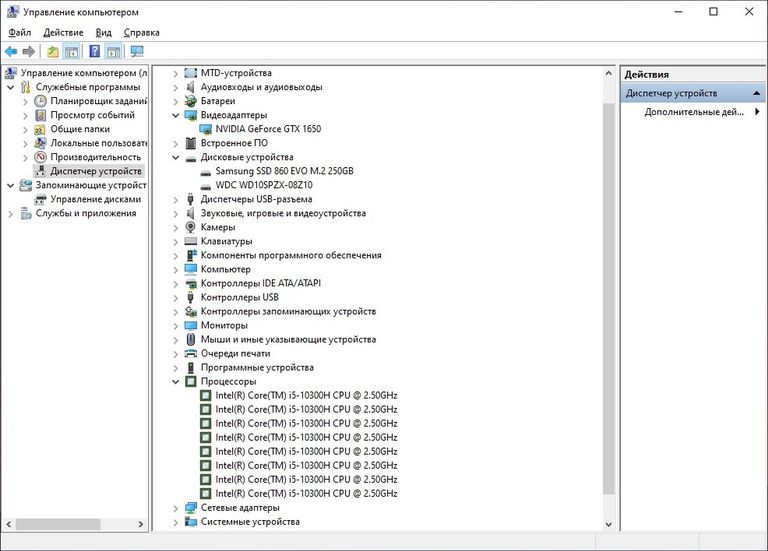Click the blue Back arrow in toolbar

11,51
